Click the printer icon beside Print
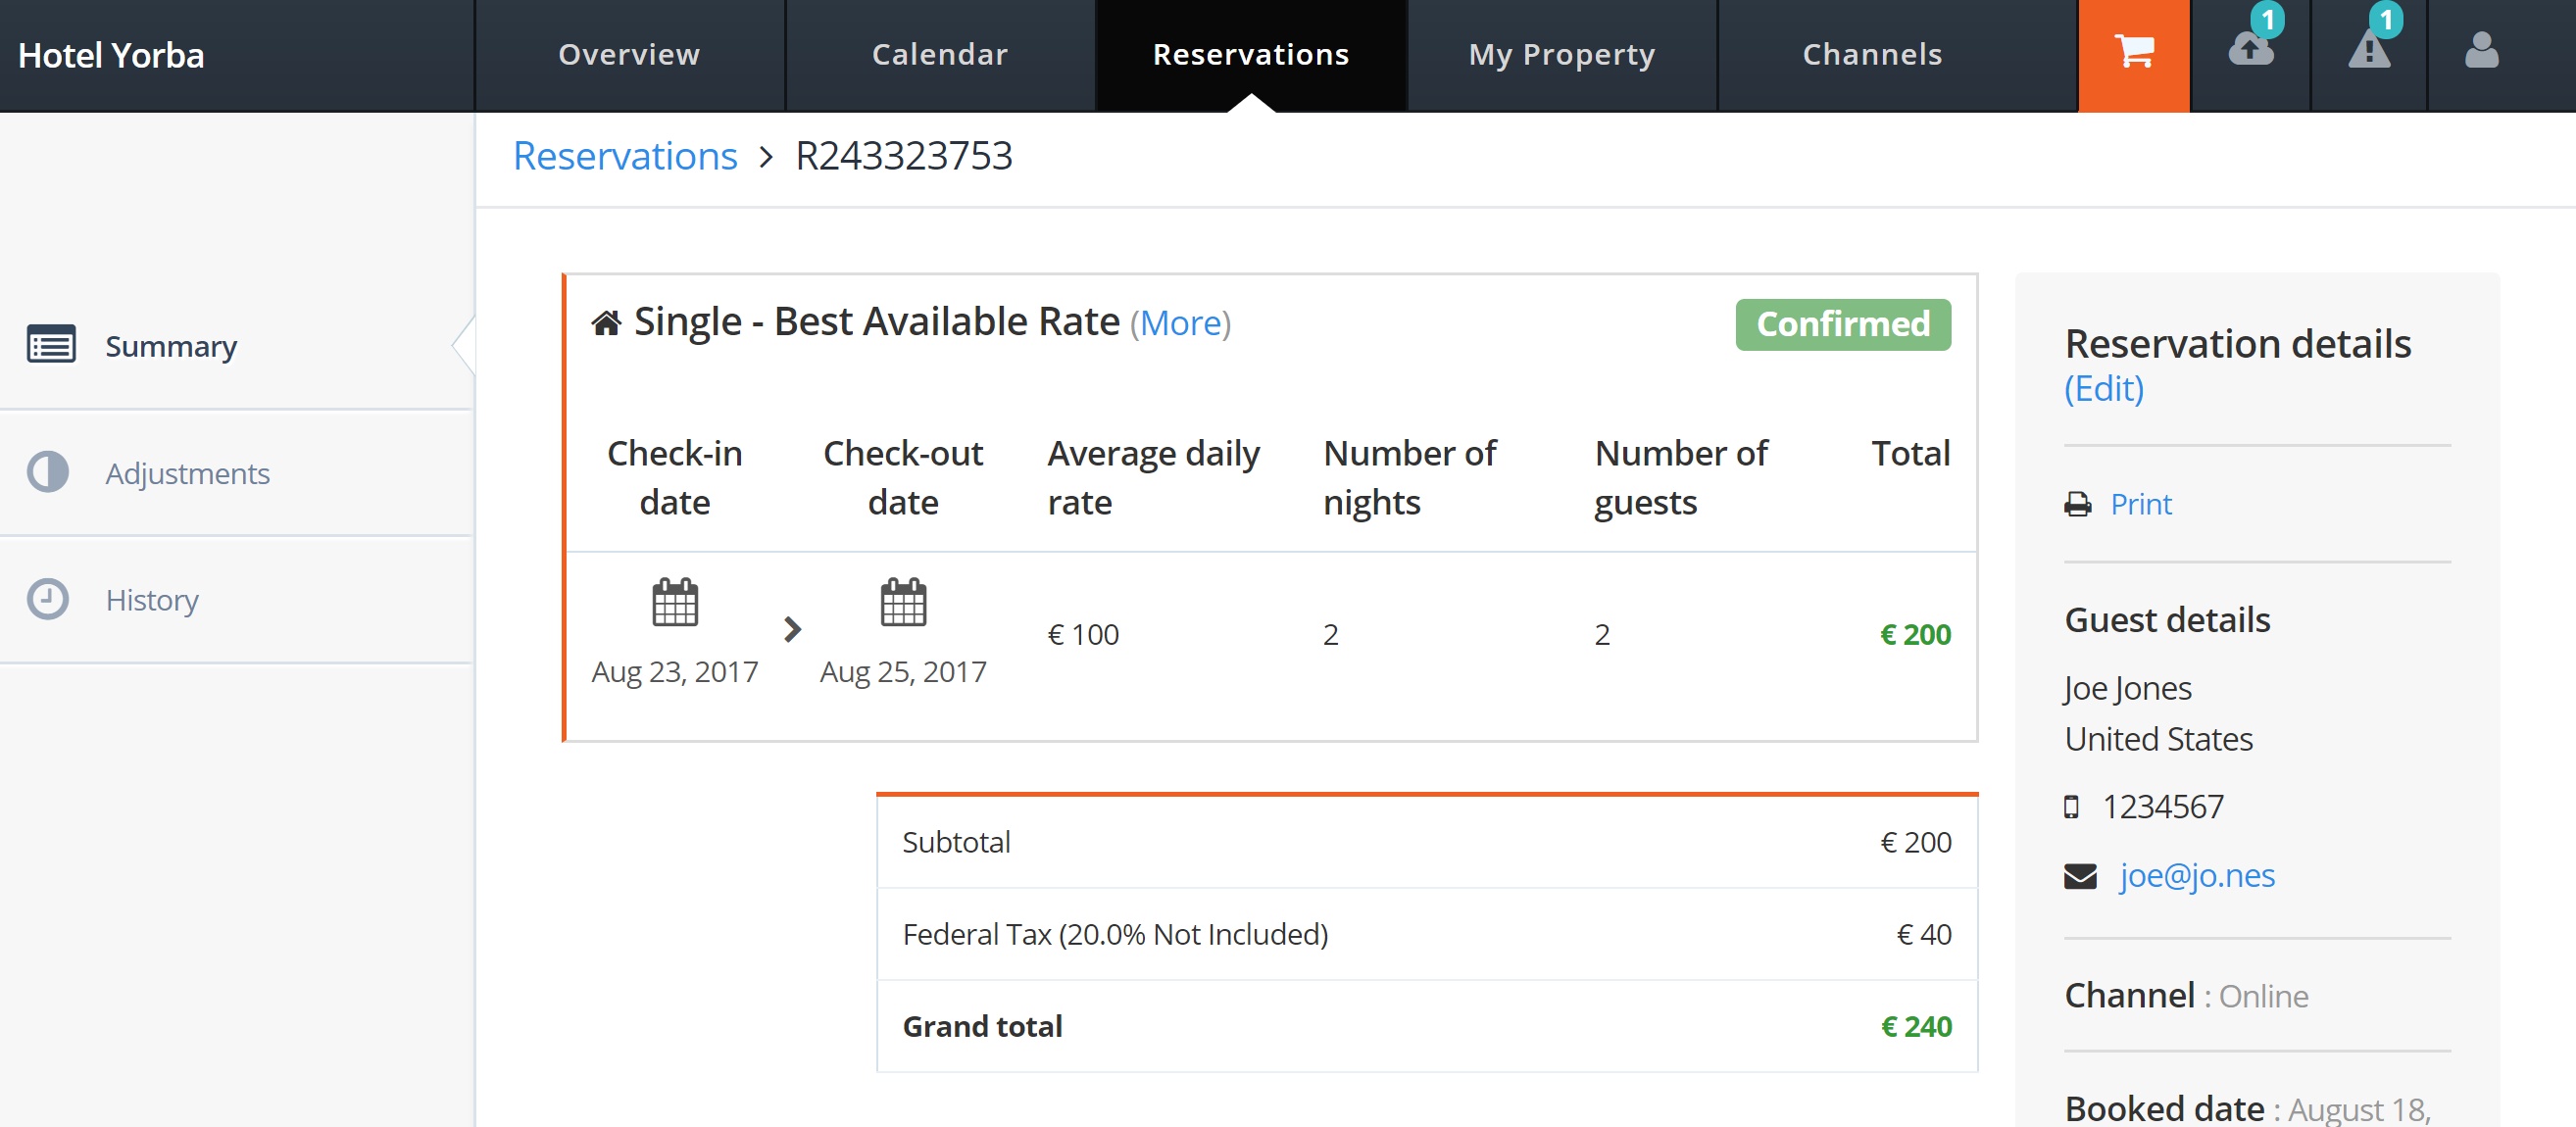 click(2077, 504)
